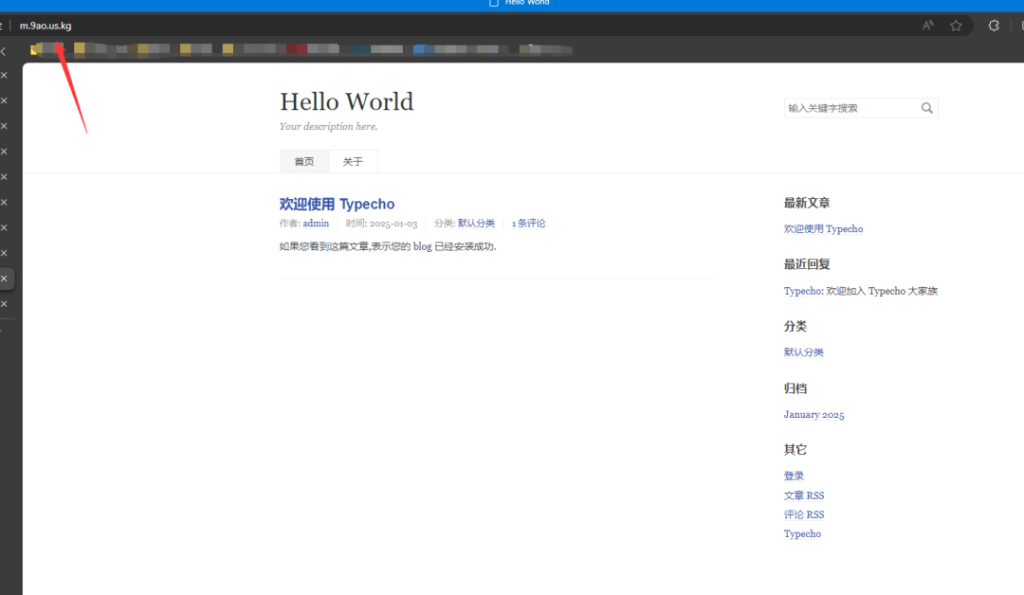Image resolution: width=1024 pixels, height=595 pixels.
Task: Open the 评论 RSS feed link
Action: point(804,515)
